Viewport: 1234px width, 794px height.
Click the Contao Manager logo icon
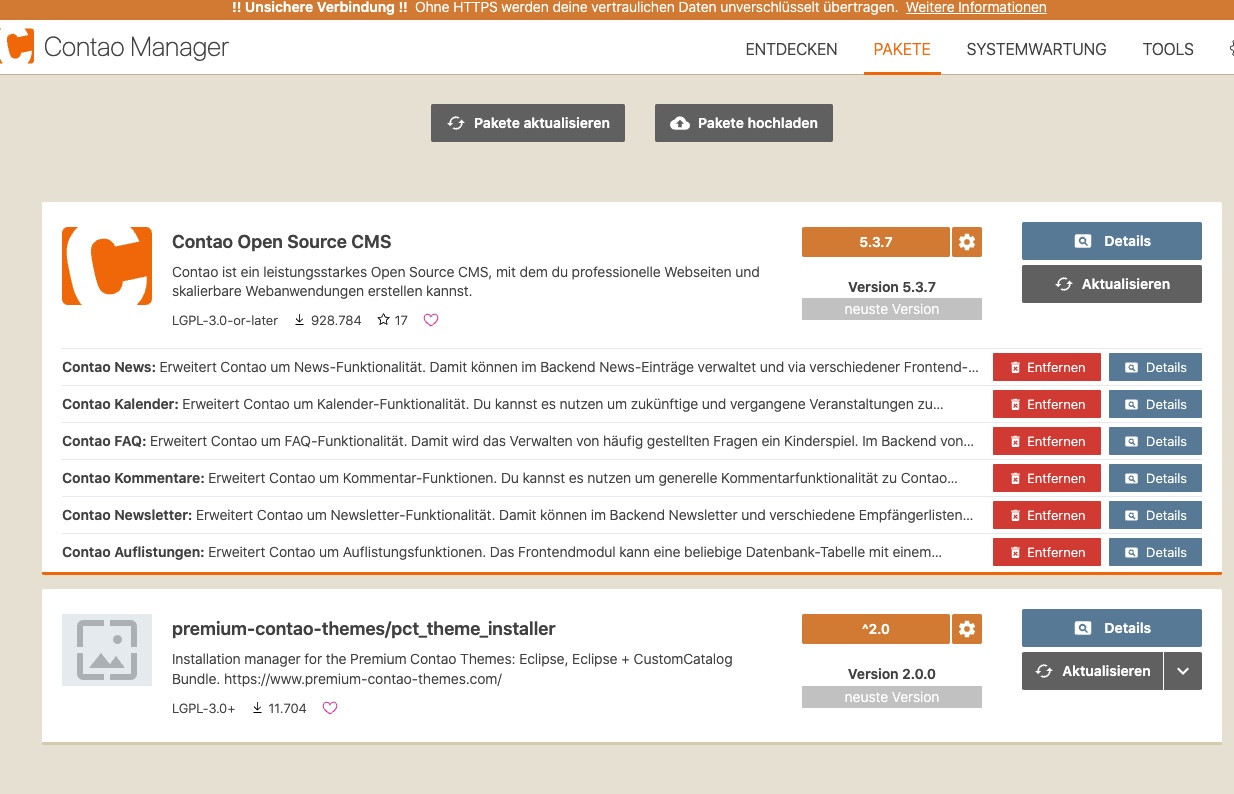coord(18,47)
